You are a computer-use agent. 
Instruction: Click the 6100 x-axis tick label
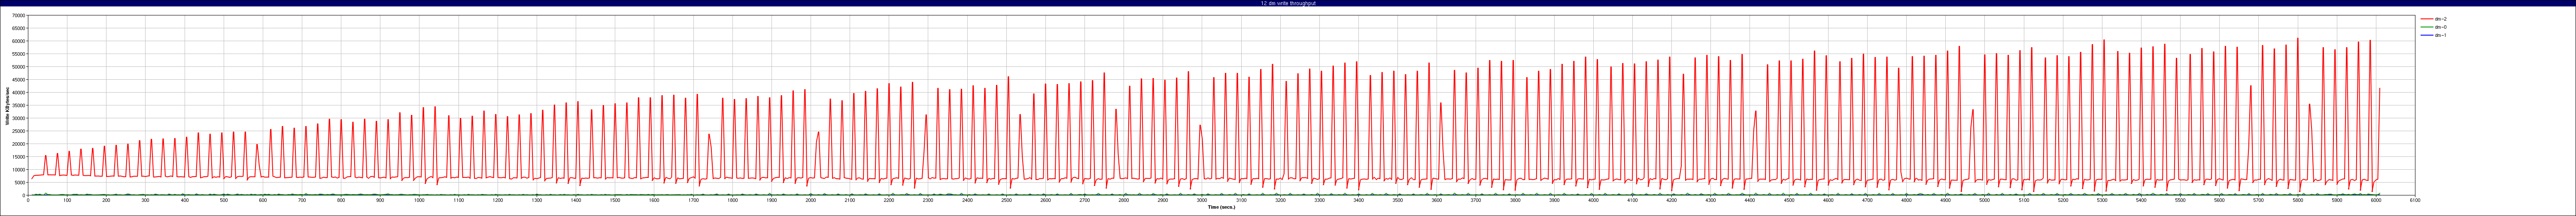[x=2415, y=201]
